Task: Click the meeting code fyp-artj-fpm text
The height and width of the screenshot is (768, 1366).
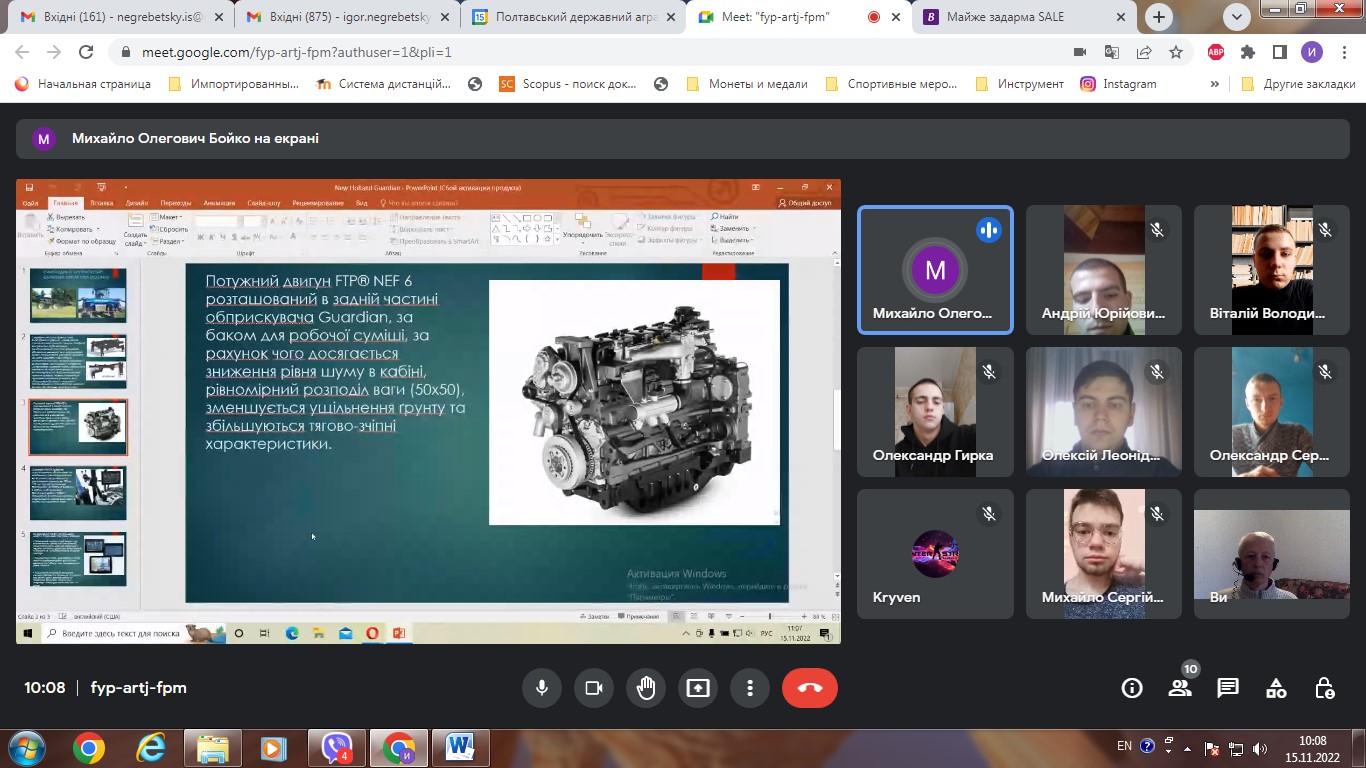Action: (138, 688)
